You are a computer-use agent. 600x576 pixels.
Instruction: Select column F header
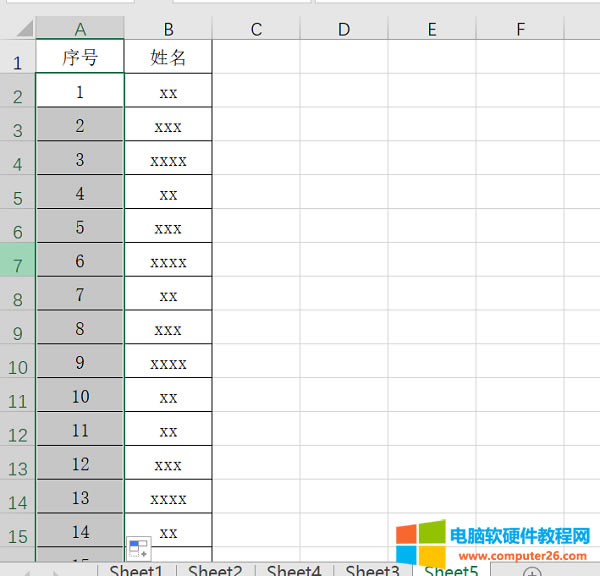(x=520, y=29)
